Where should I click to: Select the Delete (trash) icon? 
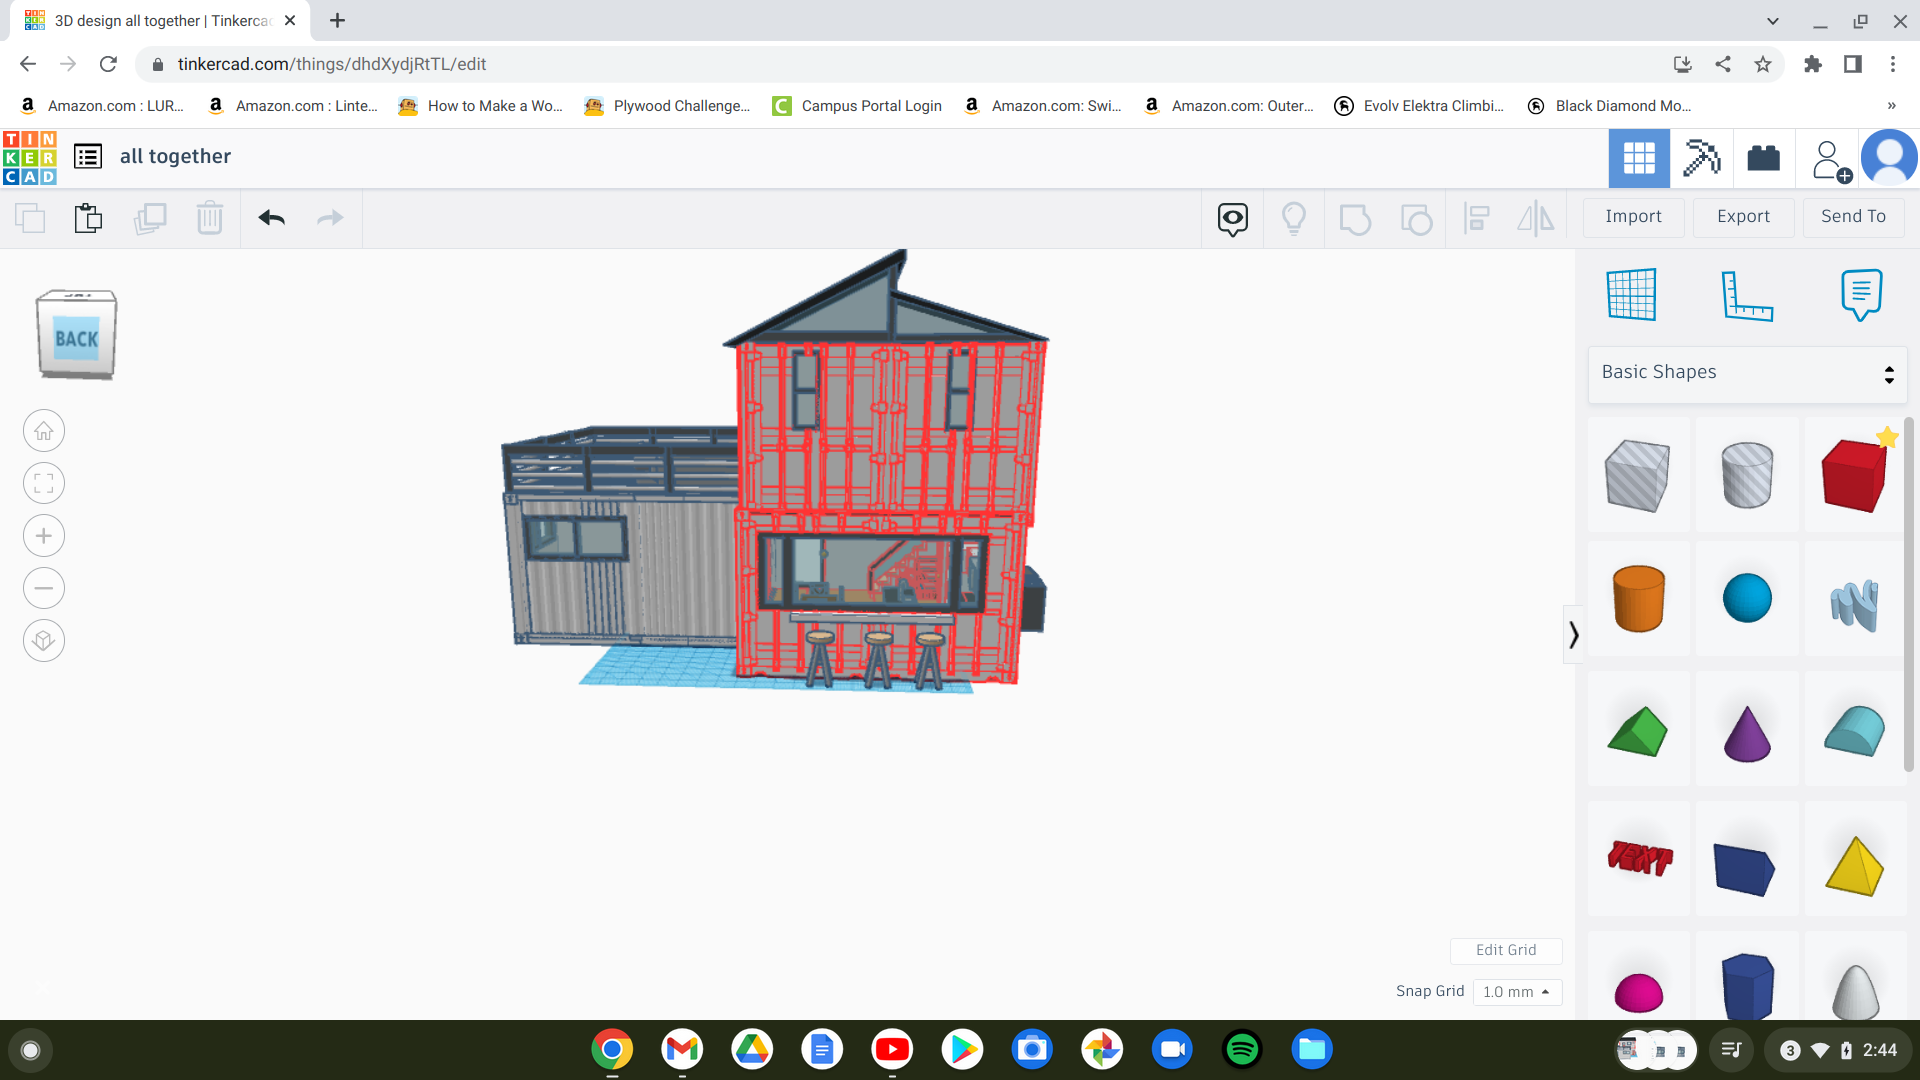pyautogui.click(x=210, y=218)
